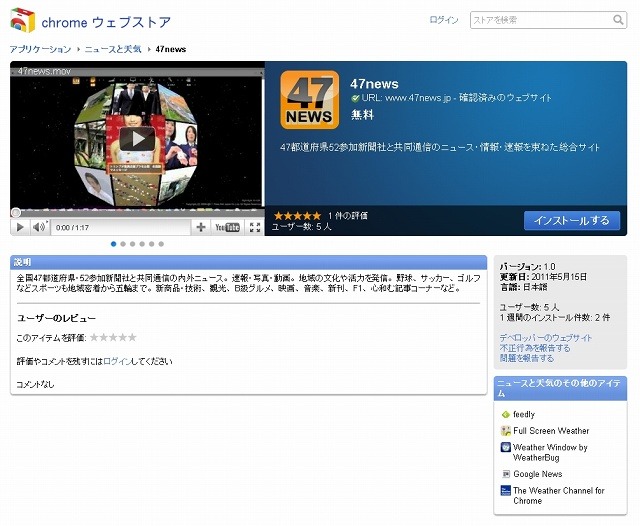640x526 pixels.
Task: Click the 0:00 / 1:17 video time display
Action: [x=72, y=228]
